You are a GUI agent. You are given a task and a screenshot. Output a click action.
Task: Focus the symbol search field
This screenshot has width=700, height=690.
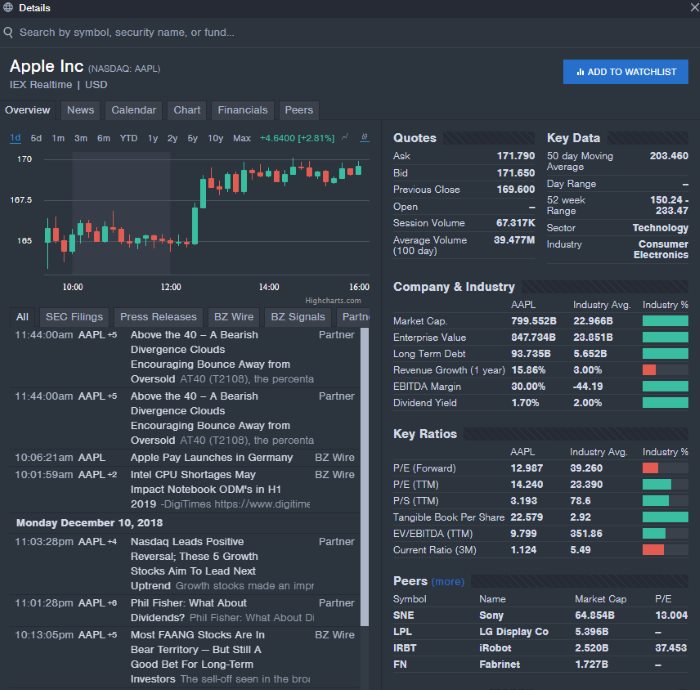point(350,32)
